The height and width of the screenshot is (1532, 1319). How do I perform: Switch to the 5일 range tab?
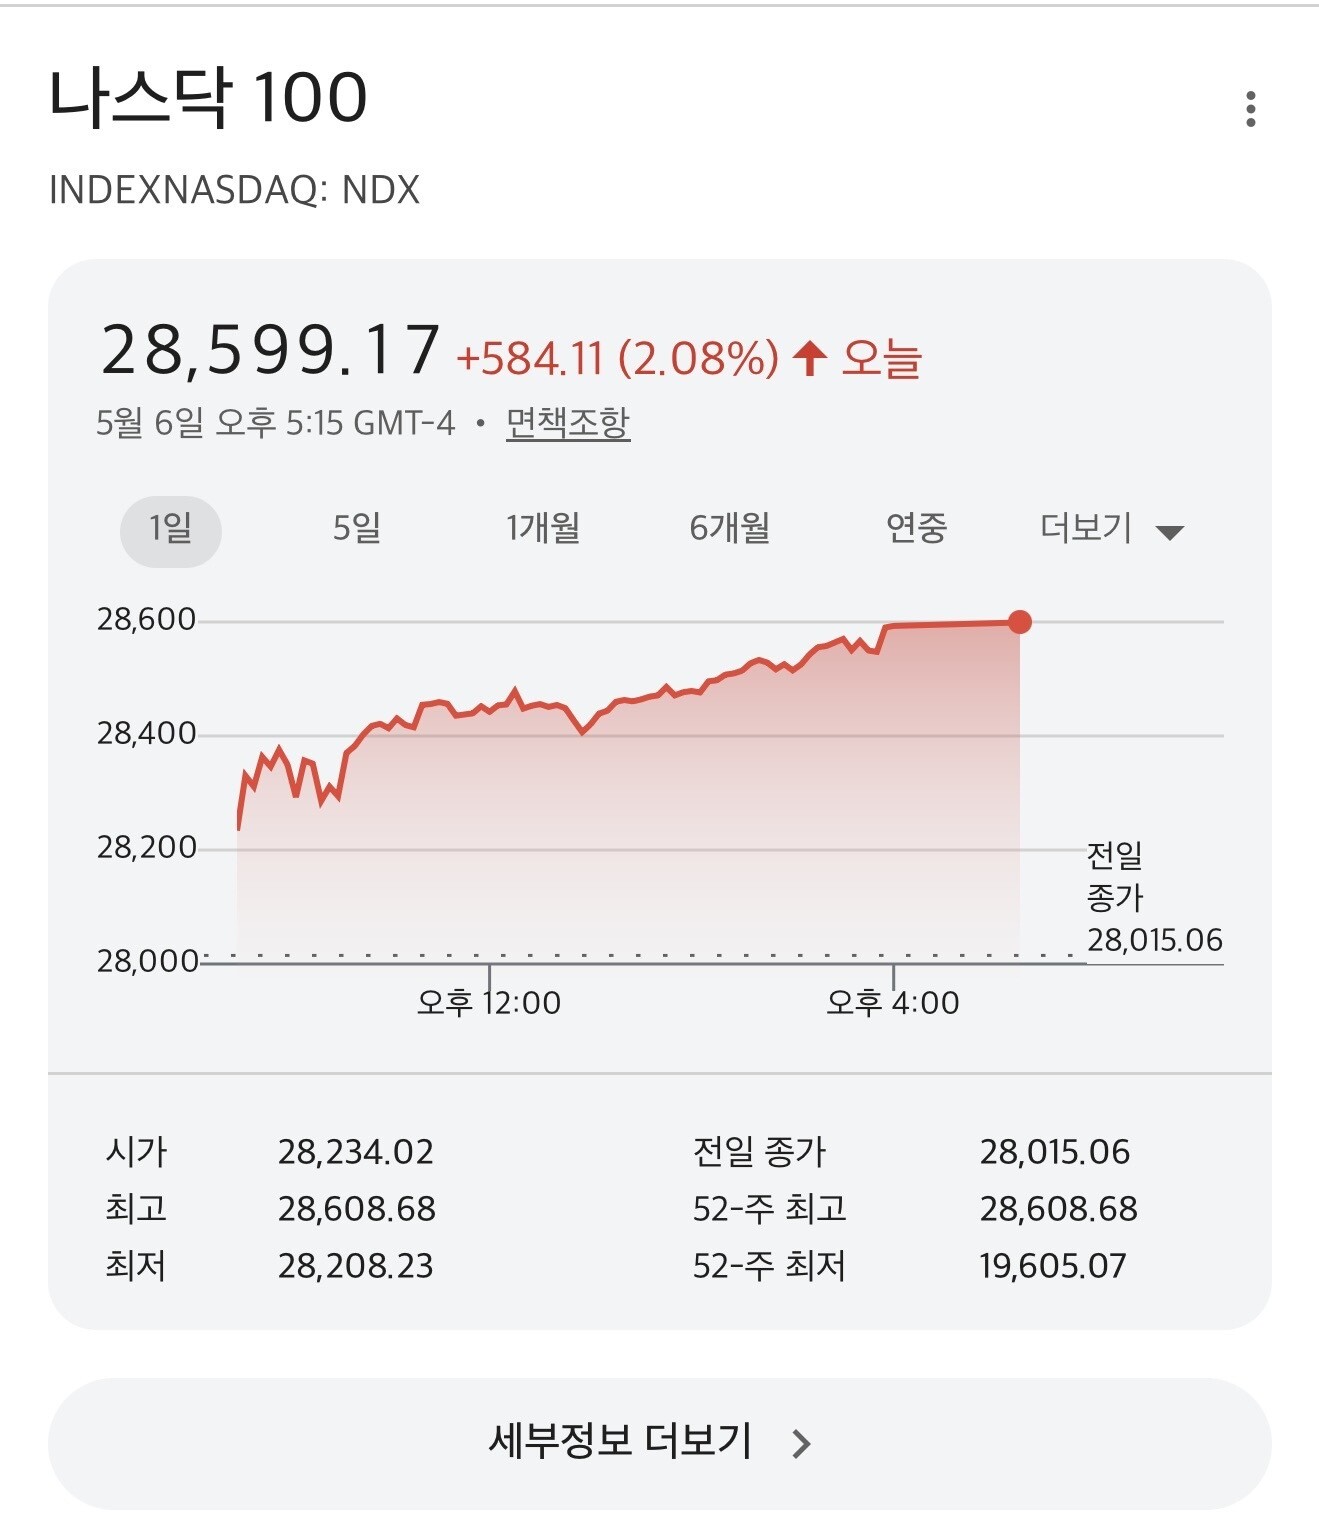click(x=357, y=528)
